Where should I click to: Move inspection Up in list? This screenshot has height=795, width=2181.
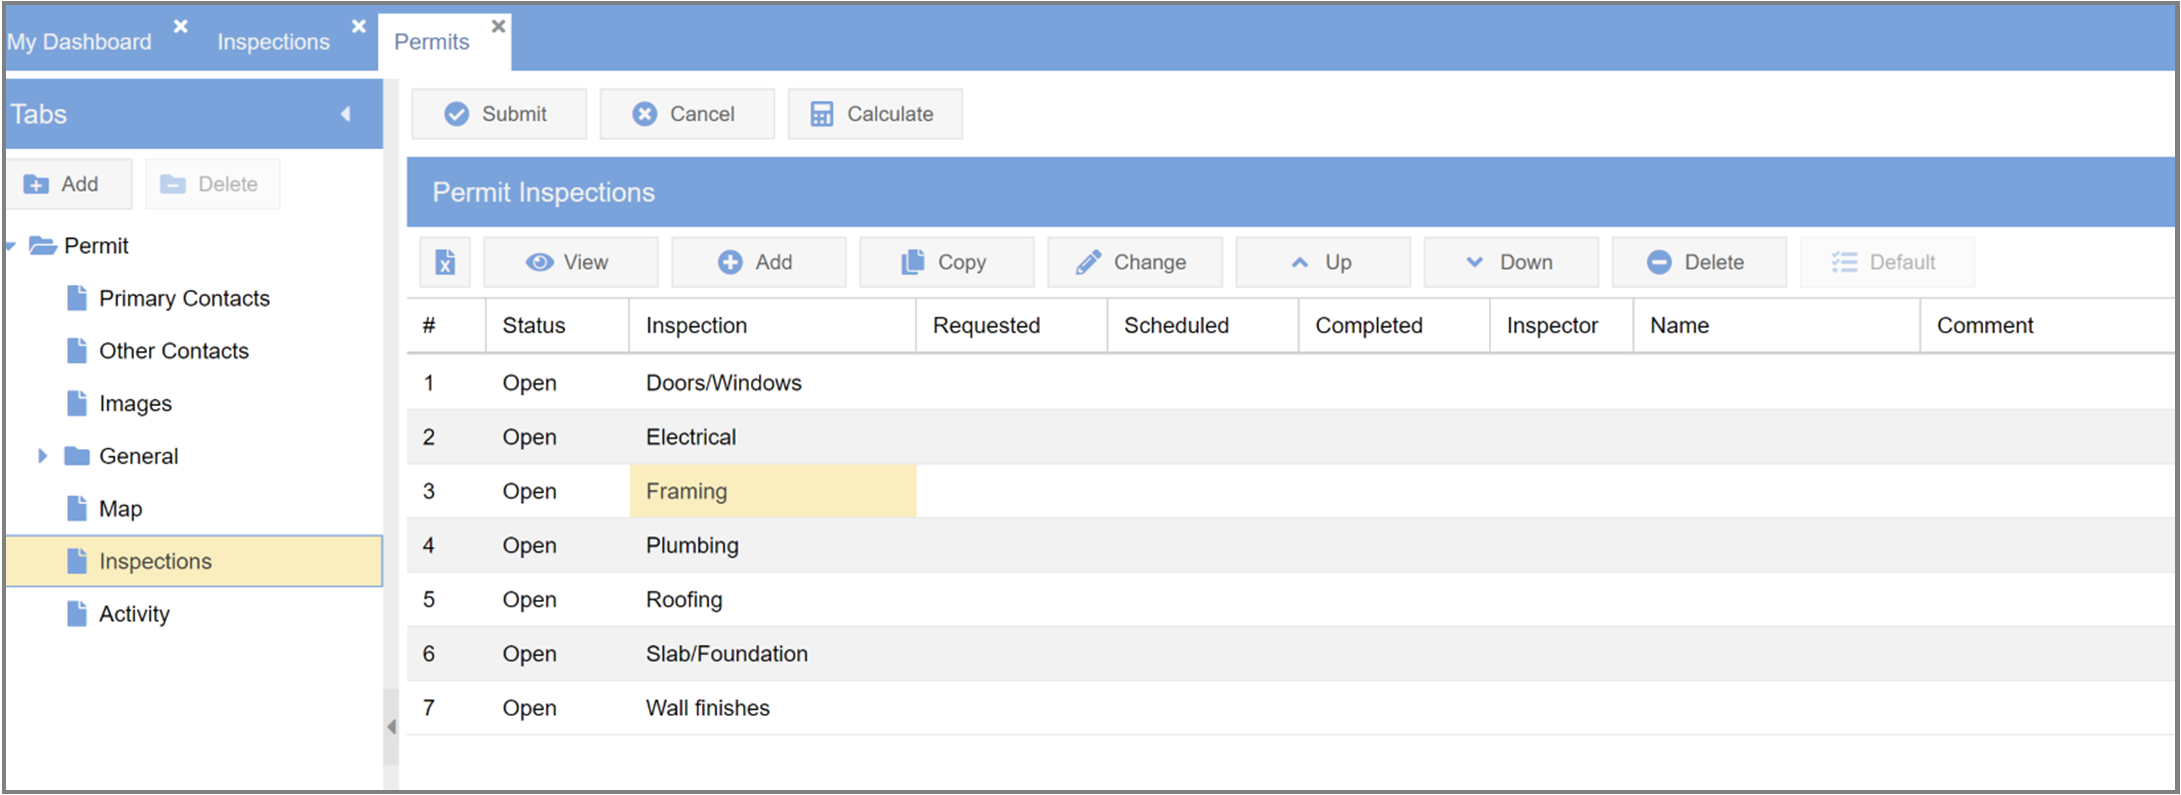click(x=1322, y=262)
